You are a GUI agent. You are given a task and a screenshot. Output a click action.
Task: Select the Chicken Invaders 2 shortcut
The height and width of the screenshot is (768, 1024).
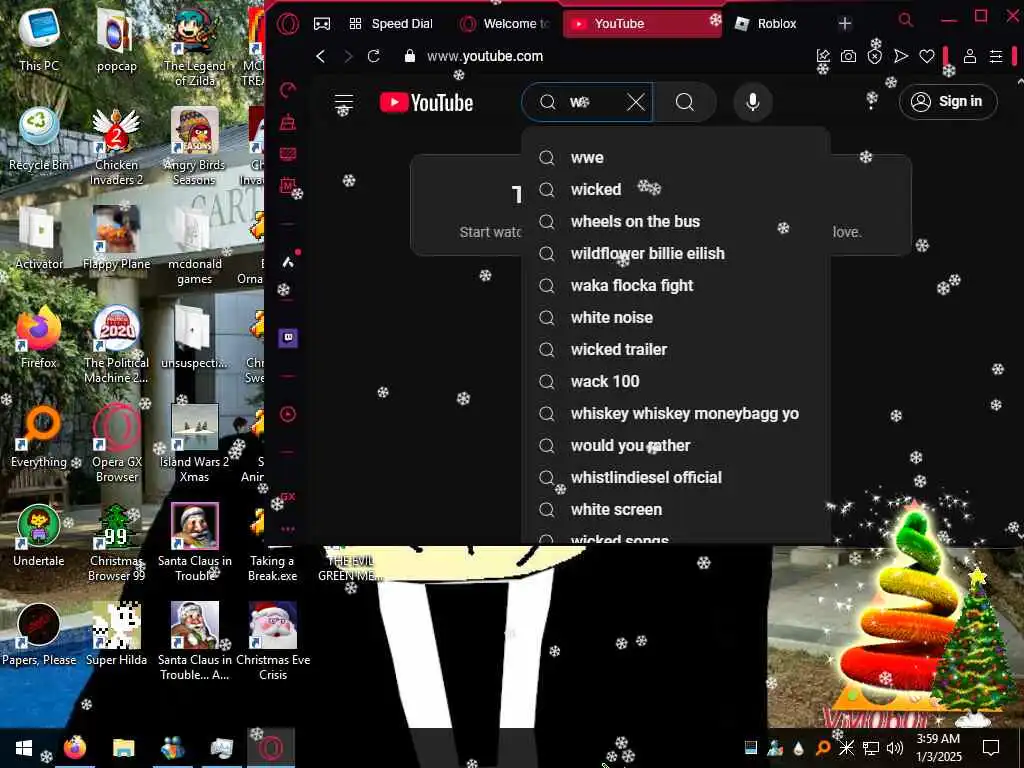116,146
